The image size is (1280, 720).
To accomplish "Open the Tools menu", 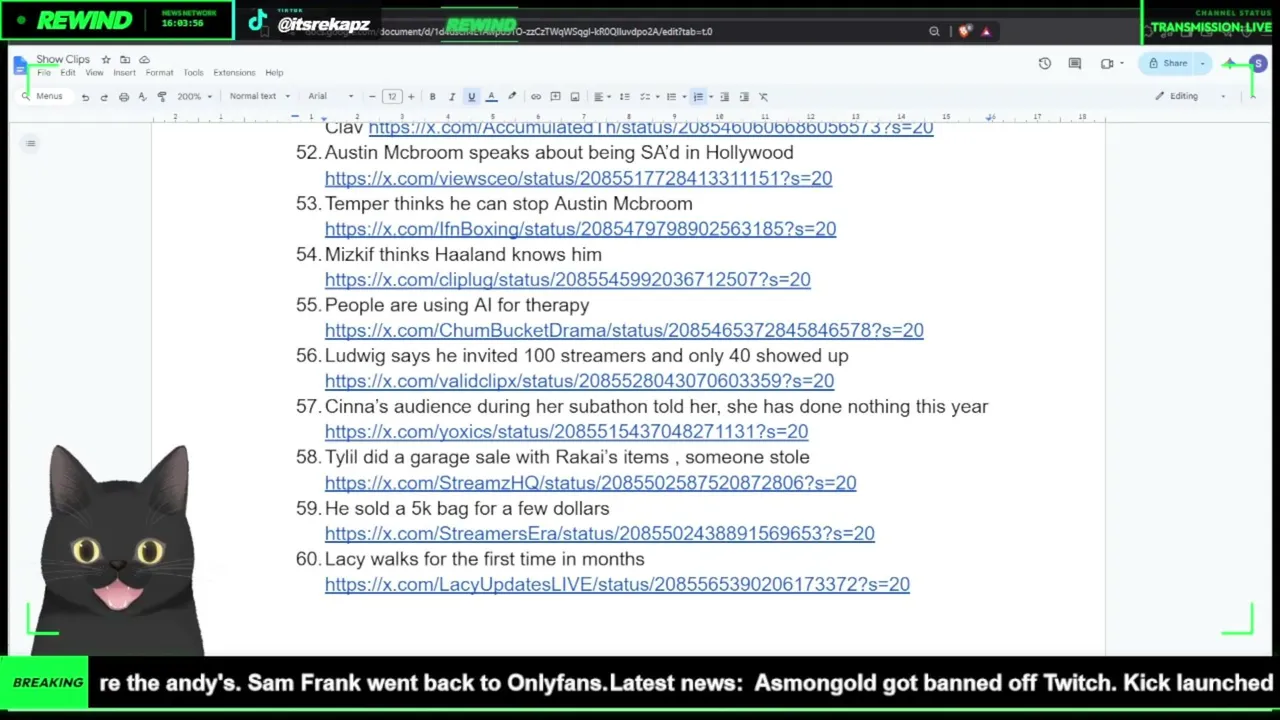I will (x=193, y=73).
